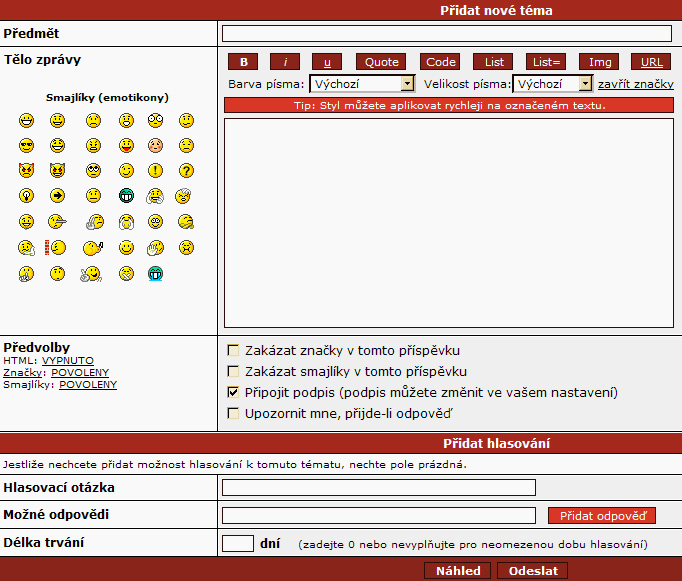
Task: Insert the blushing pink-faced smiley
Action: click(155, 145)
